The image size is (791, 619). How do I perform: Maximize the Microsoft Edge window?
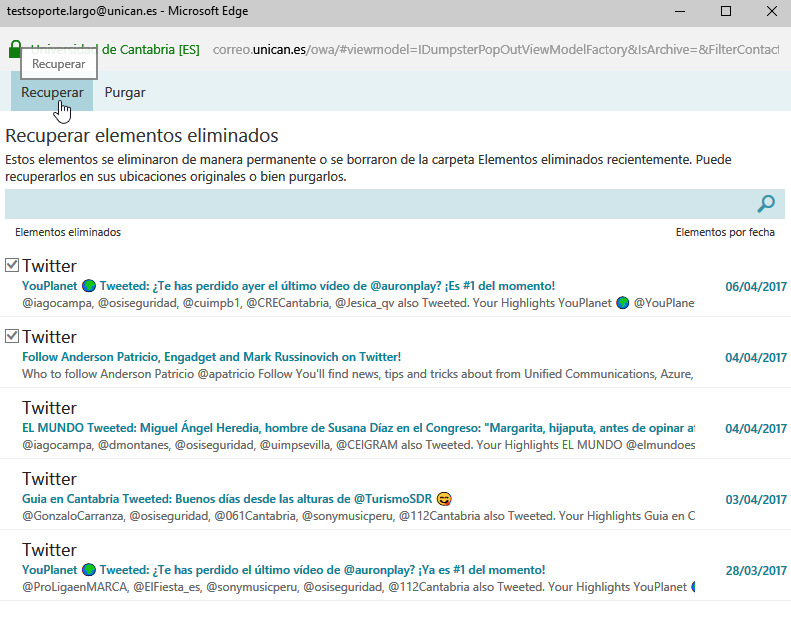(x=726, y=11)
